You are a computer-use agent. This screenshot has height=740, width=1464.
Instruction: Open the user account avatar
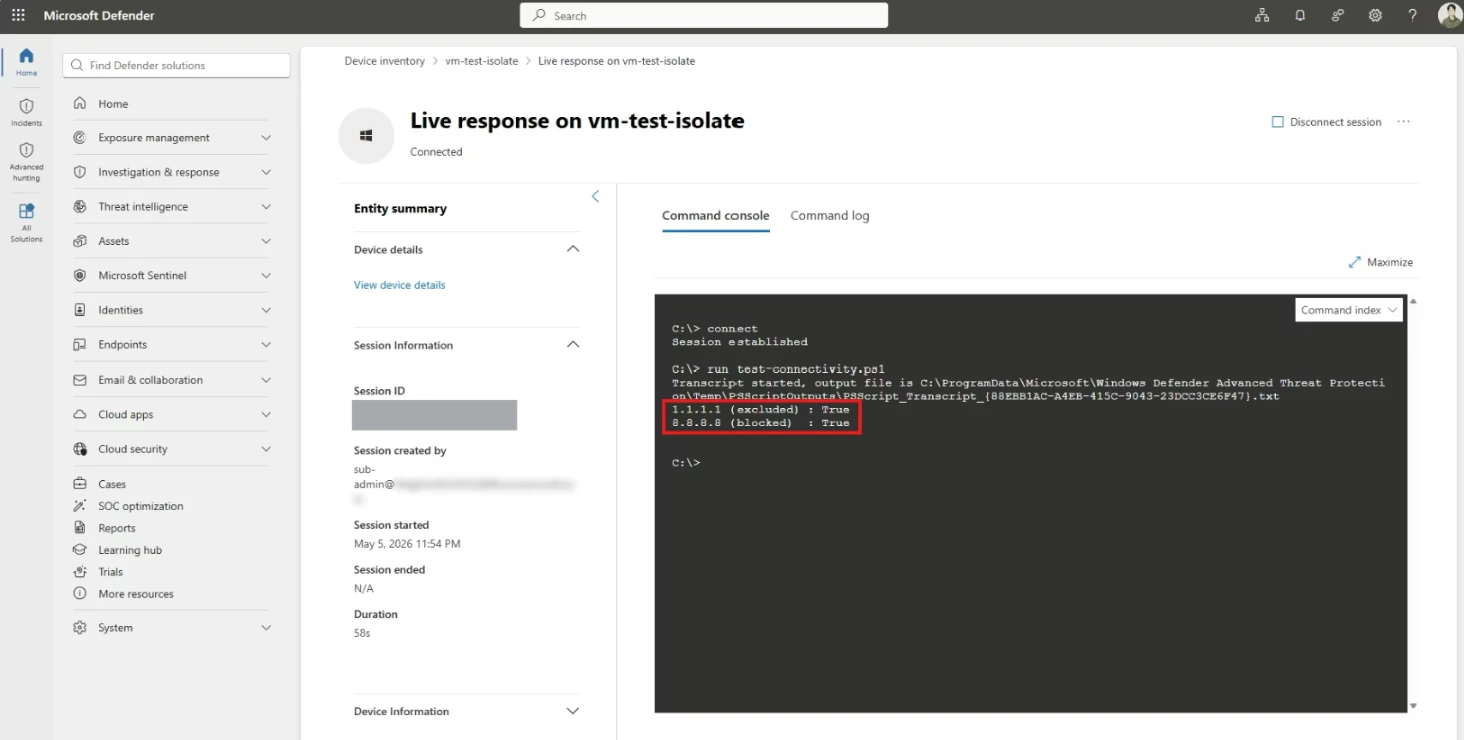point(1450,15)
